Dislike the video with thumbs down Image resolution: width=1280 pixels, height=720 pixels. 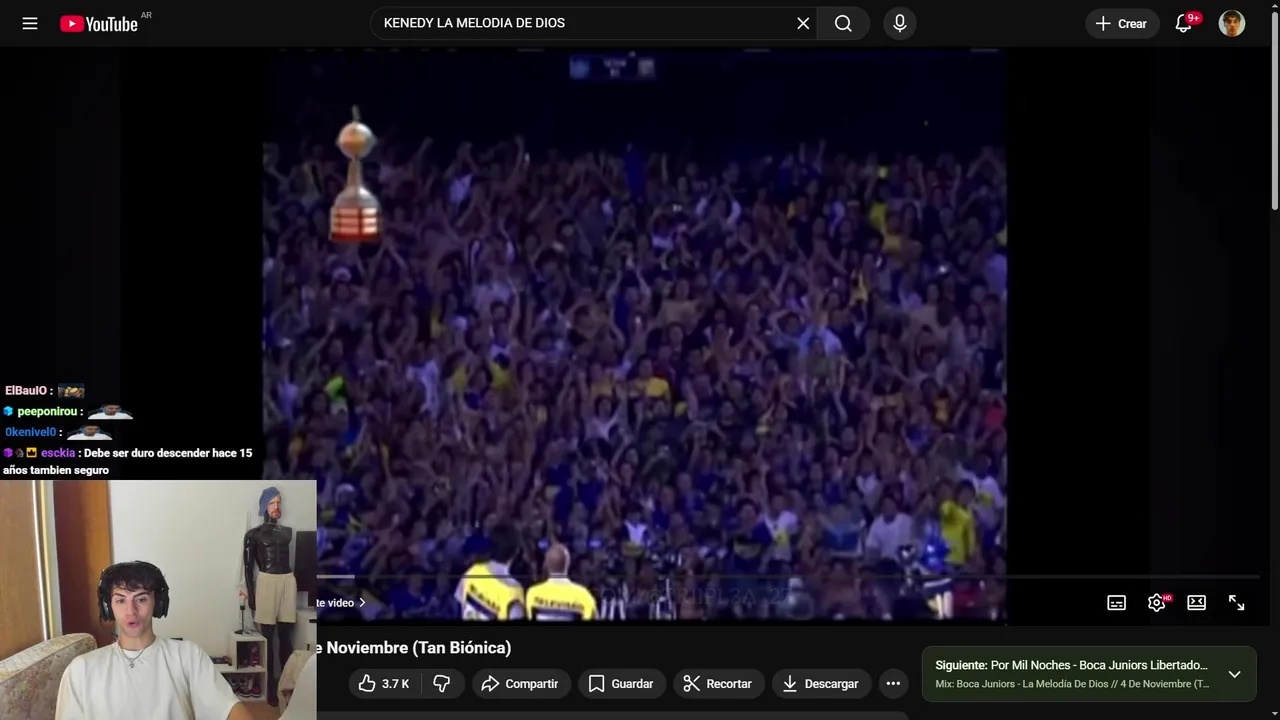point(442,683)
